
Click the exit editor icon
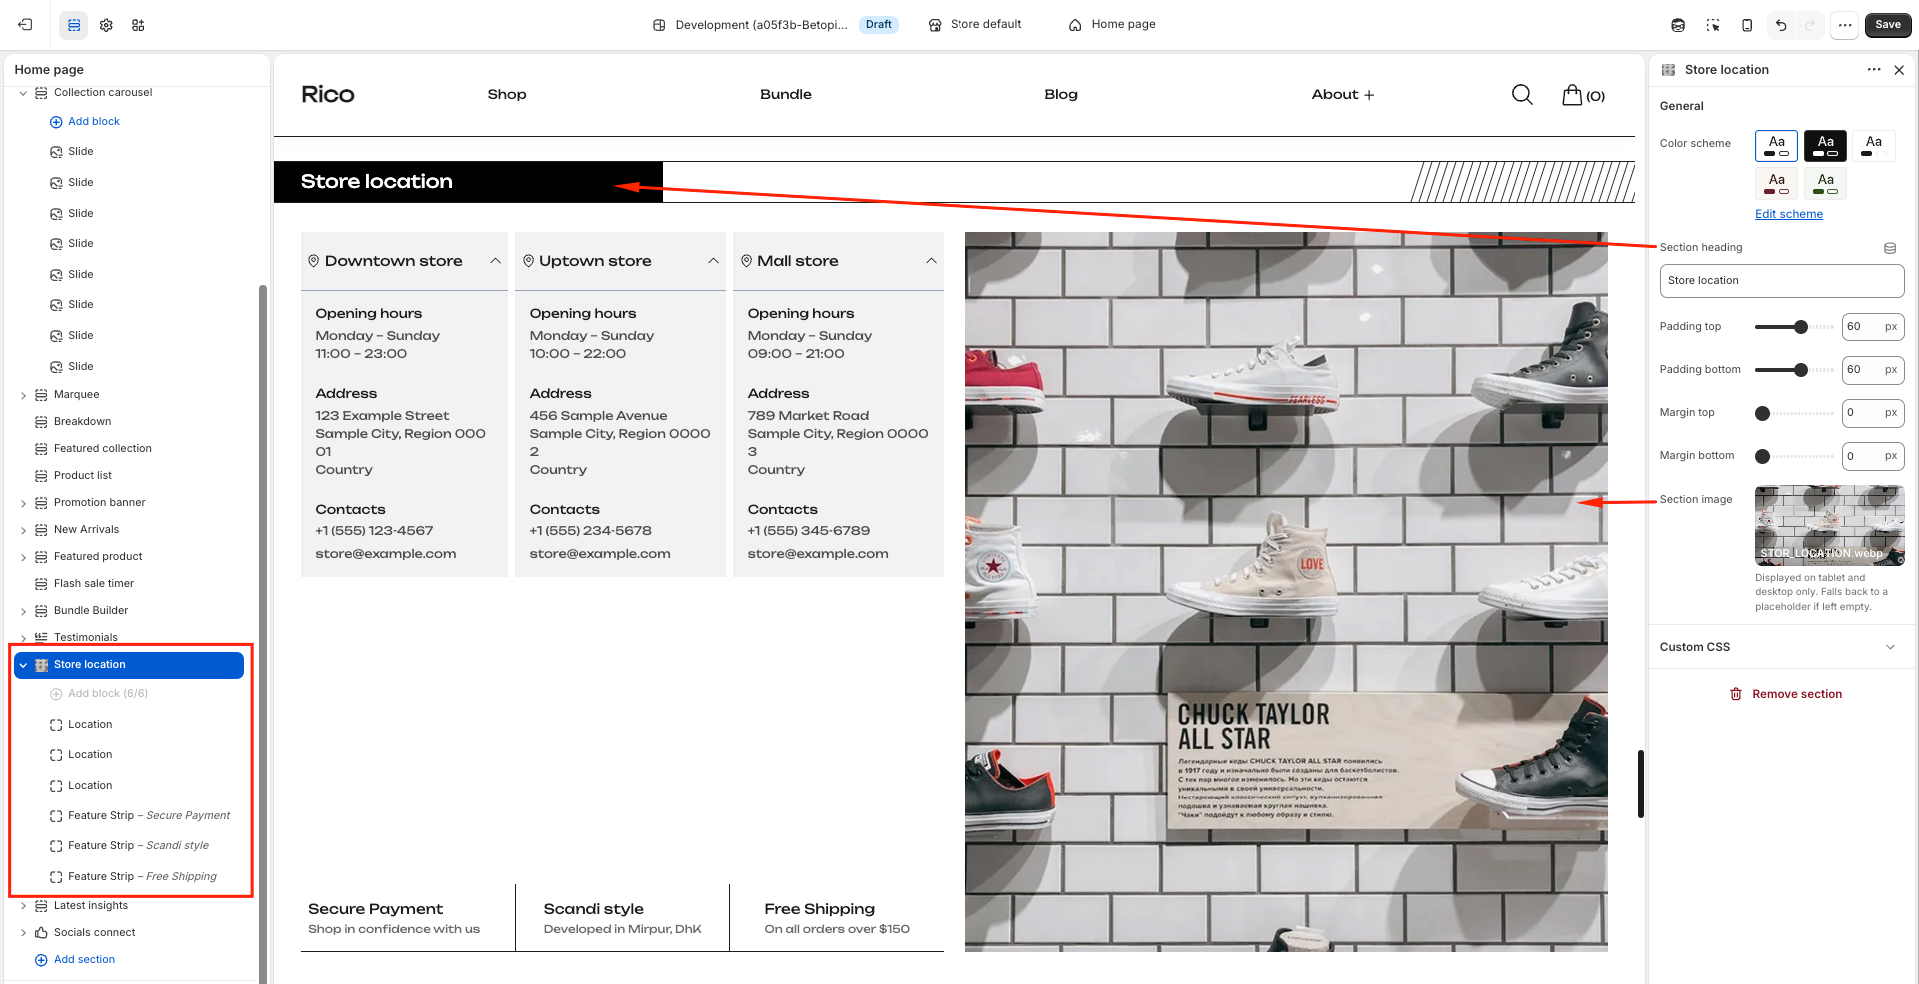coord(25,25)
